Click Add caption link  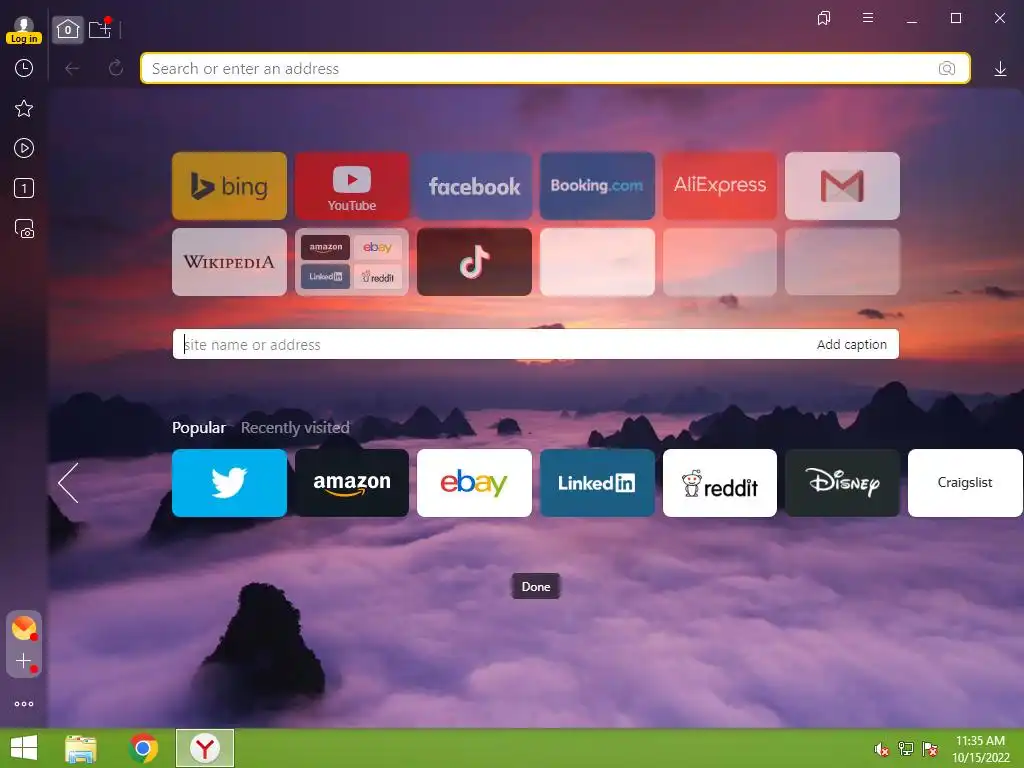(852, 344)
